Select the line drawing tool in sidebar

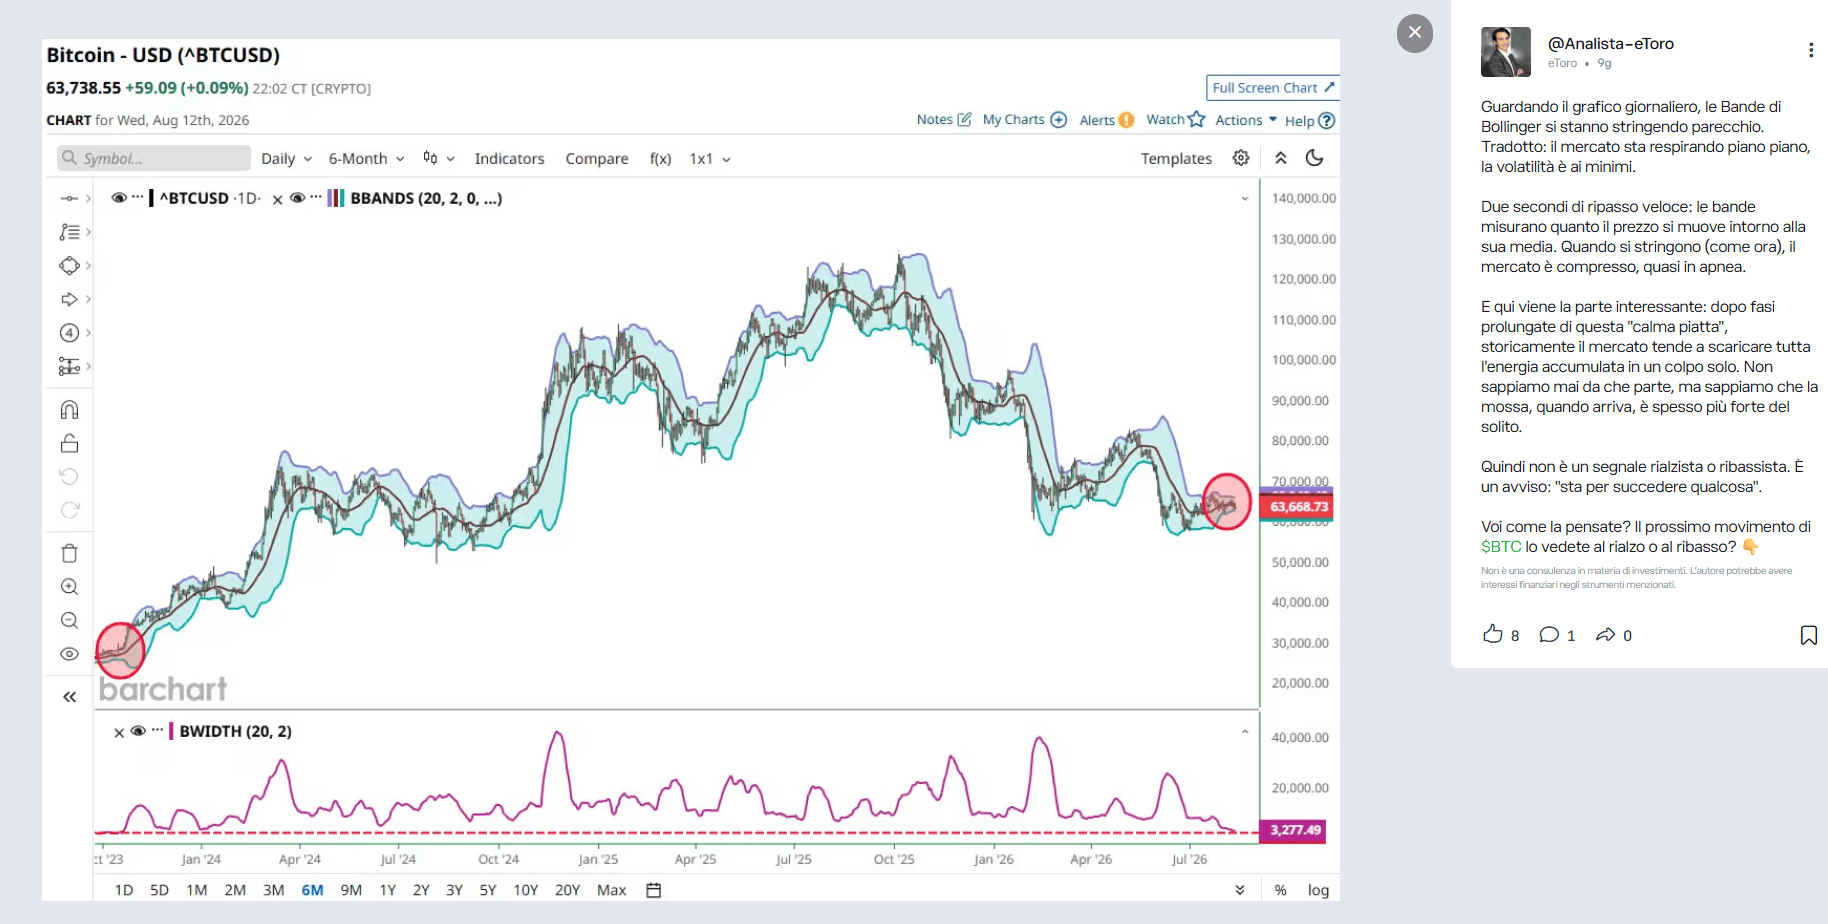69,198
